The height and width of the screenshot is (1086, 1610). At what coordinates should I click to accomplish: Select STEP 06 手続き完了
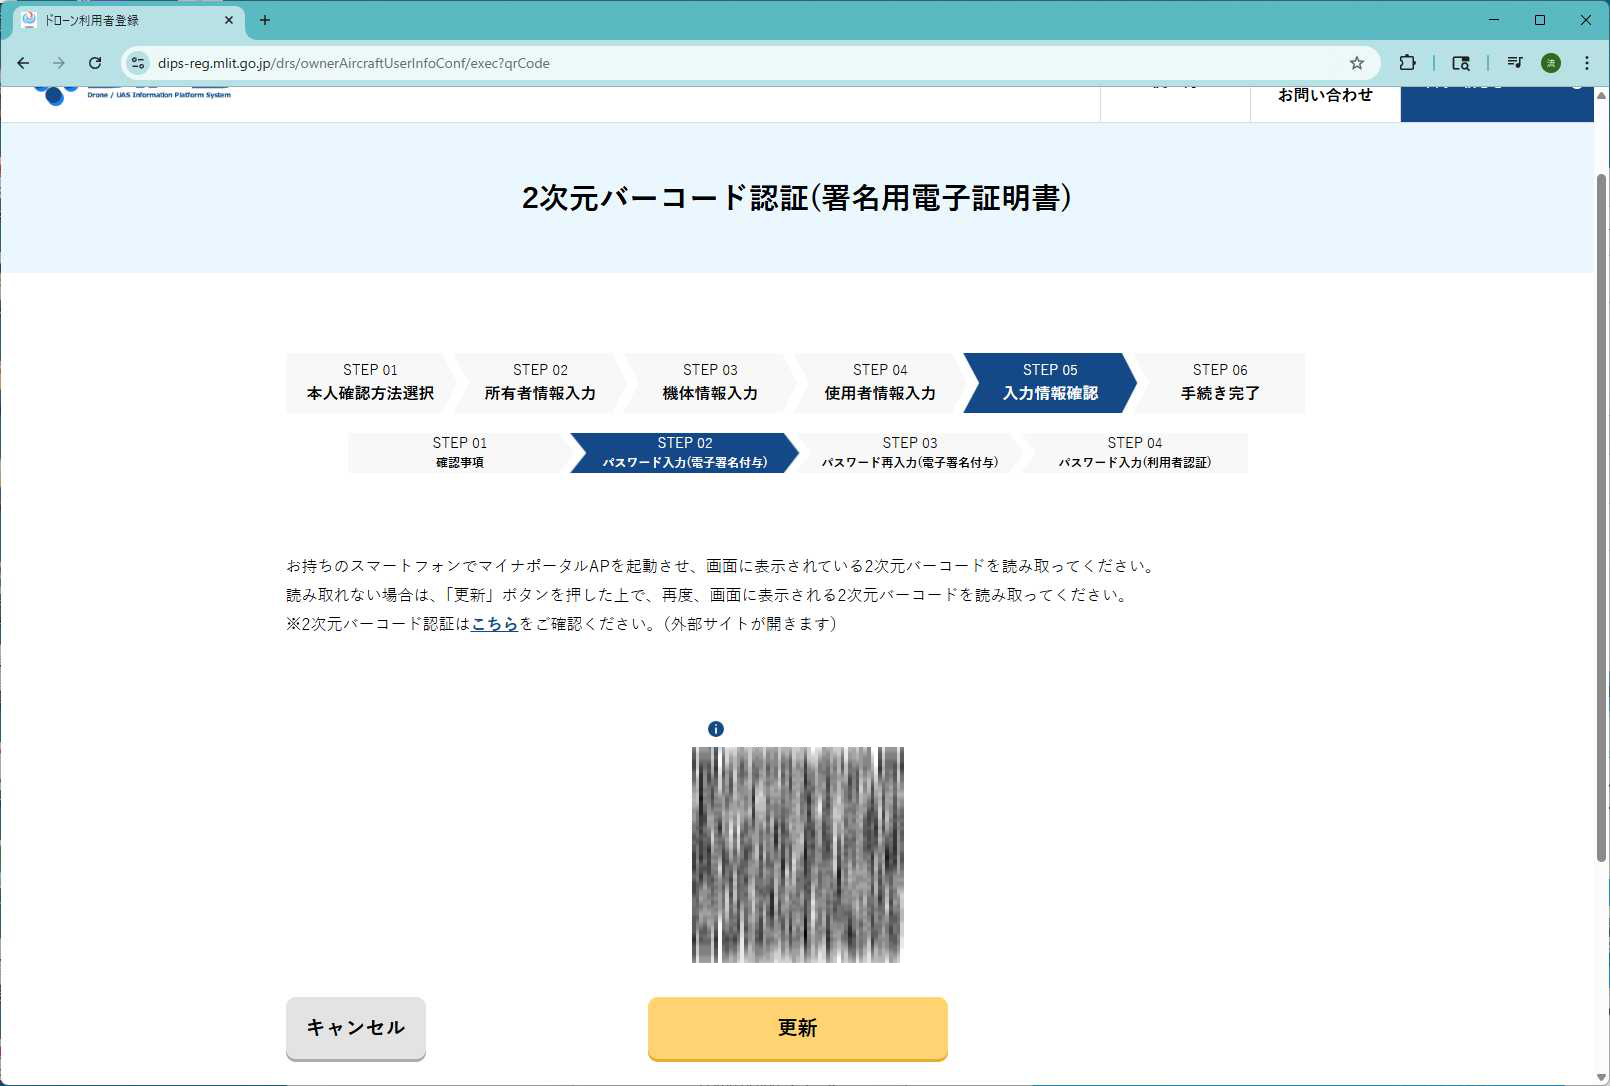coord(1221,383)
